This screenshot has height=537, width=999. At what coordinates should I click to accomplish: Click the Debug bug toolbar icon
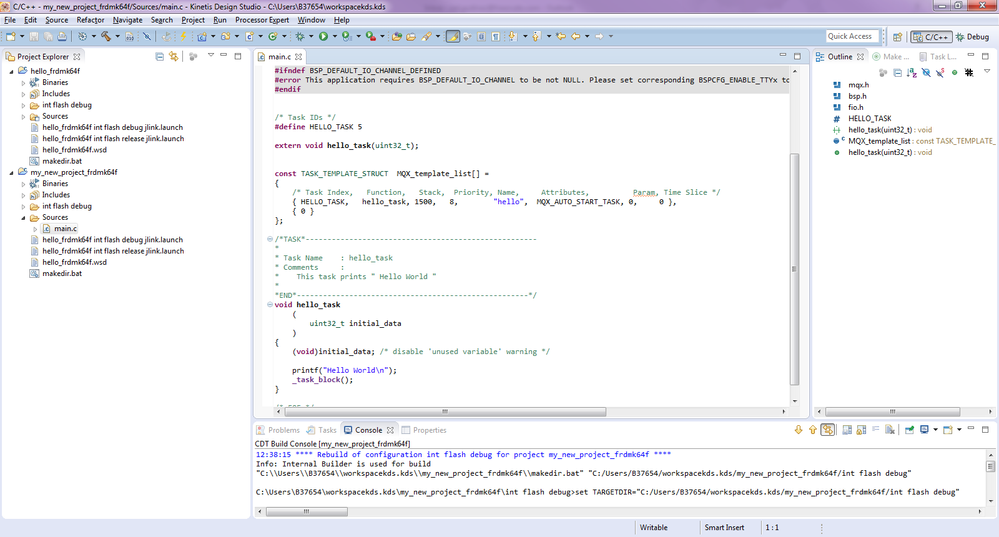[299, 36]
